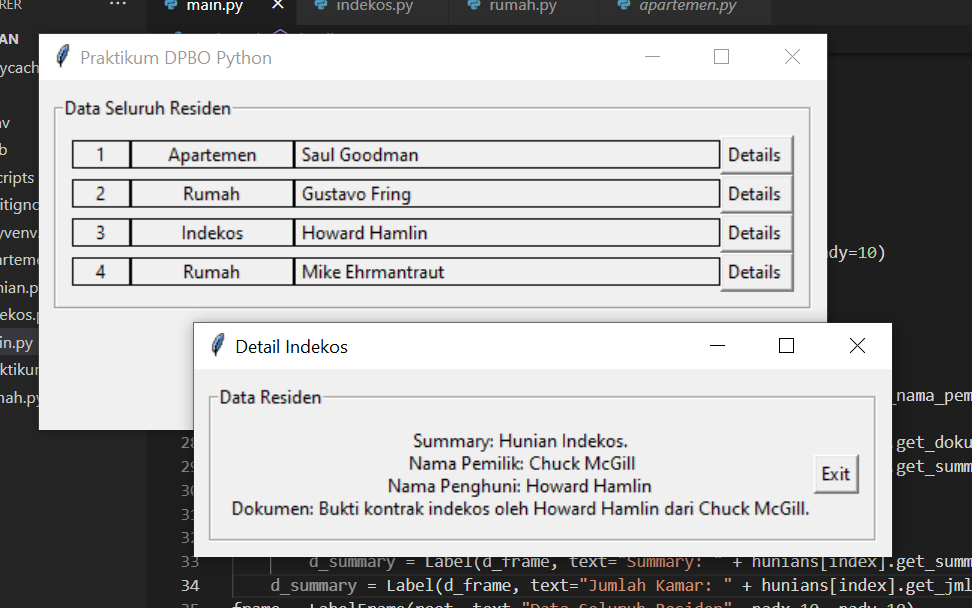Click the Python feather icon on Praktikum DPBO Python titlebar

click(62, 57)
